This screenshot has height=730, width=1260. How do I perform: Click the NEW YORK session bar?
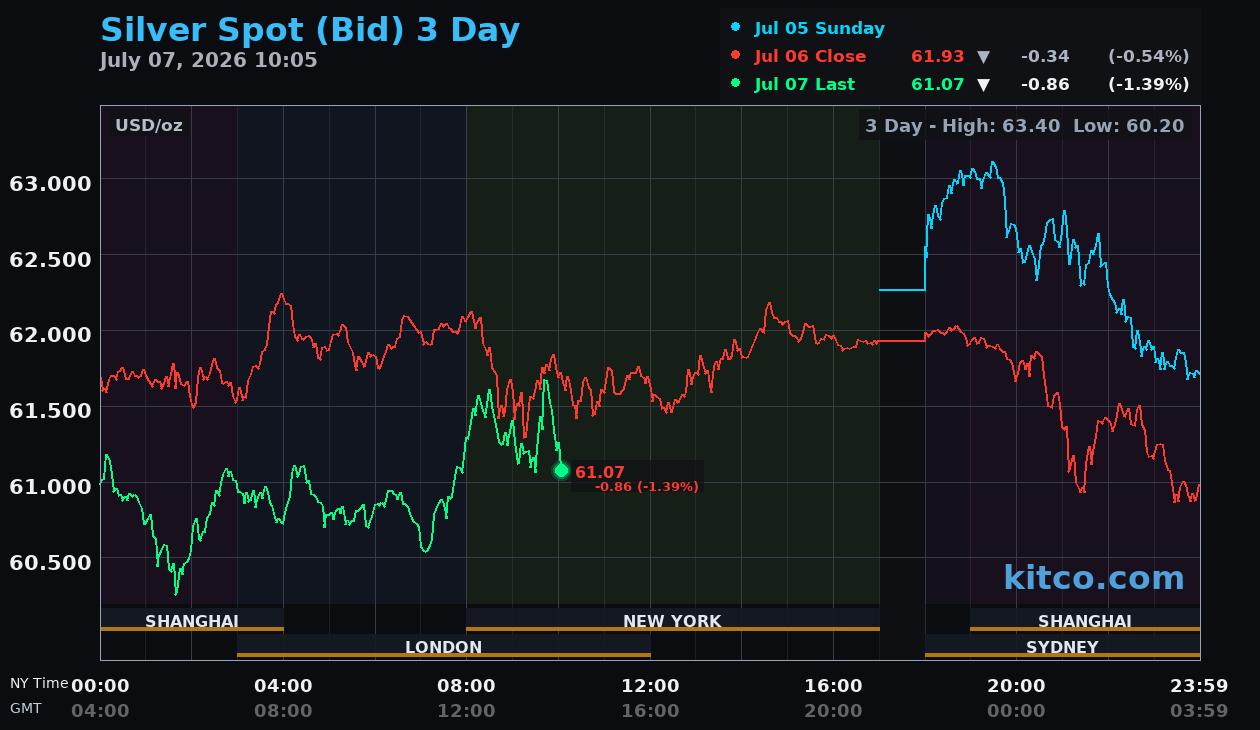[672, 620]
